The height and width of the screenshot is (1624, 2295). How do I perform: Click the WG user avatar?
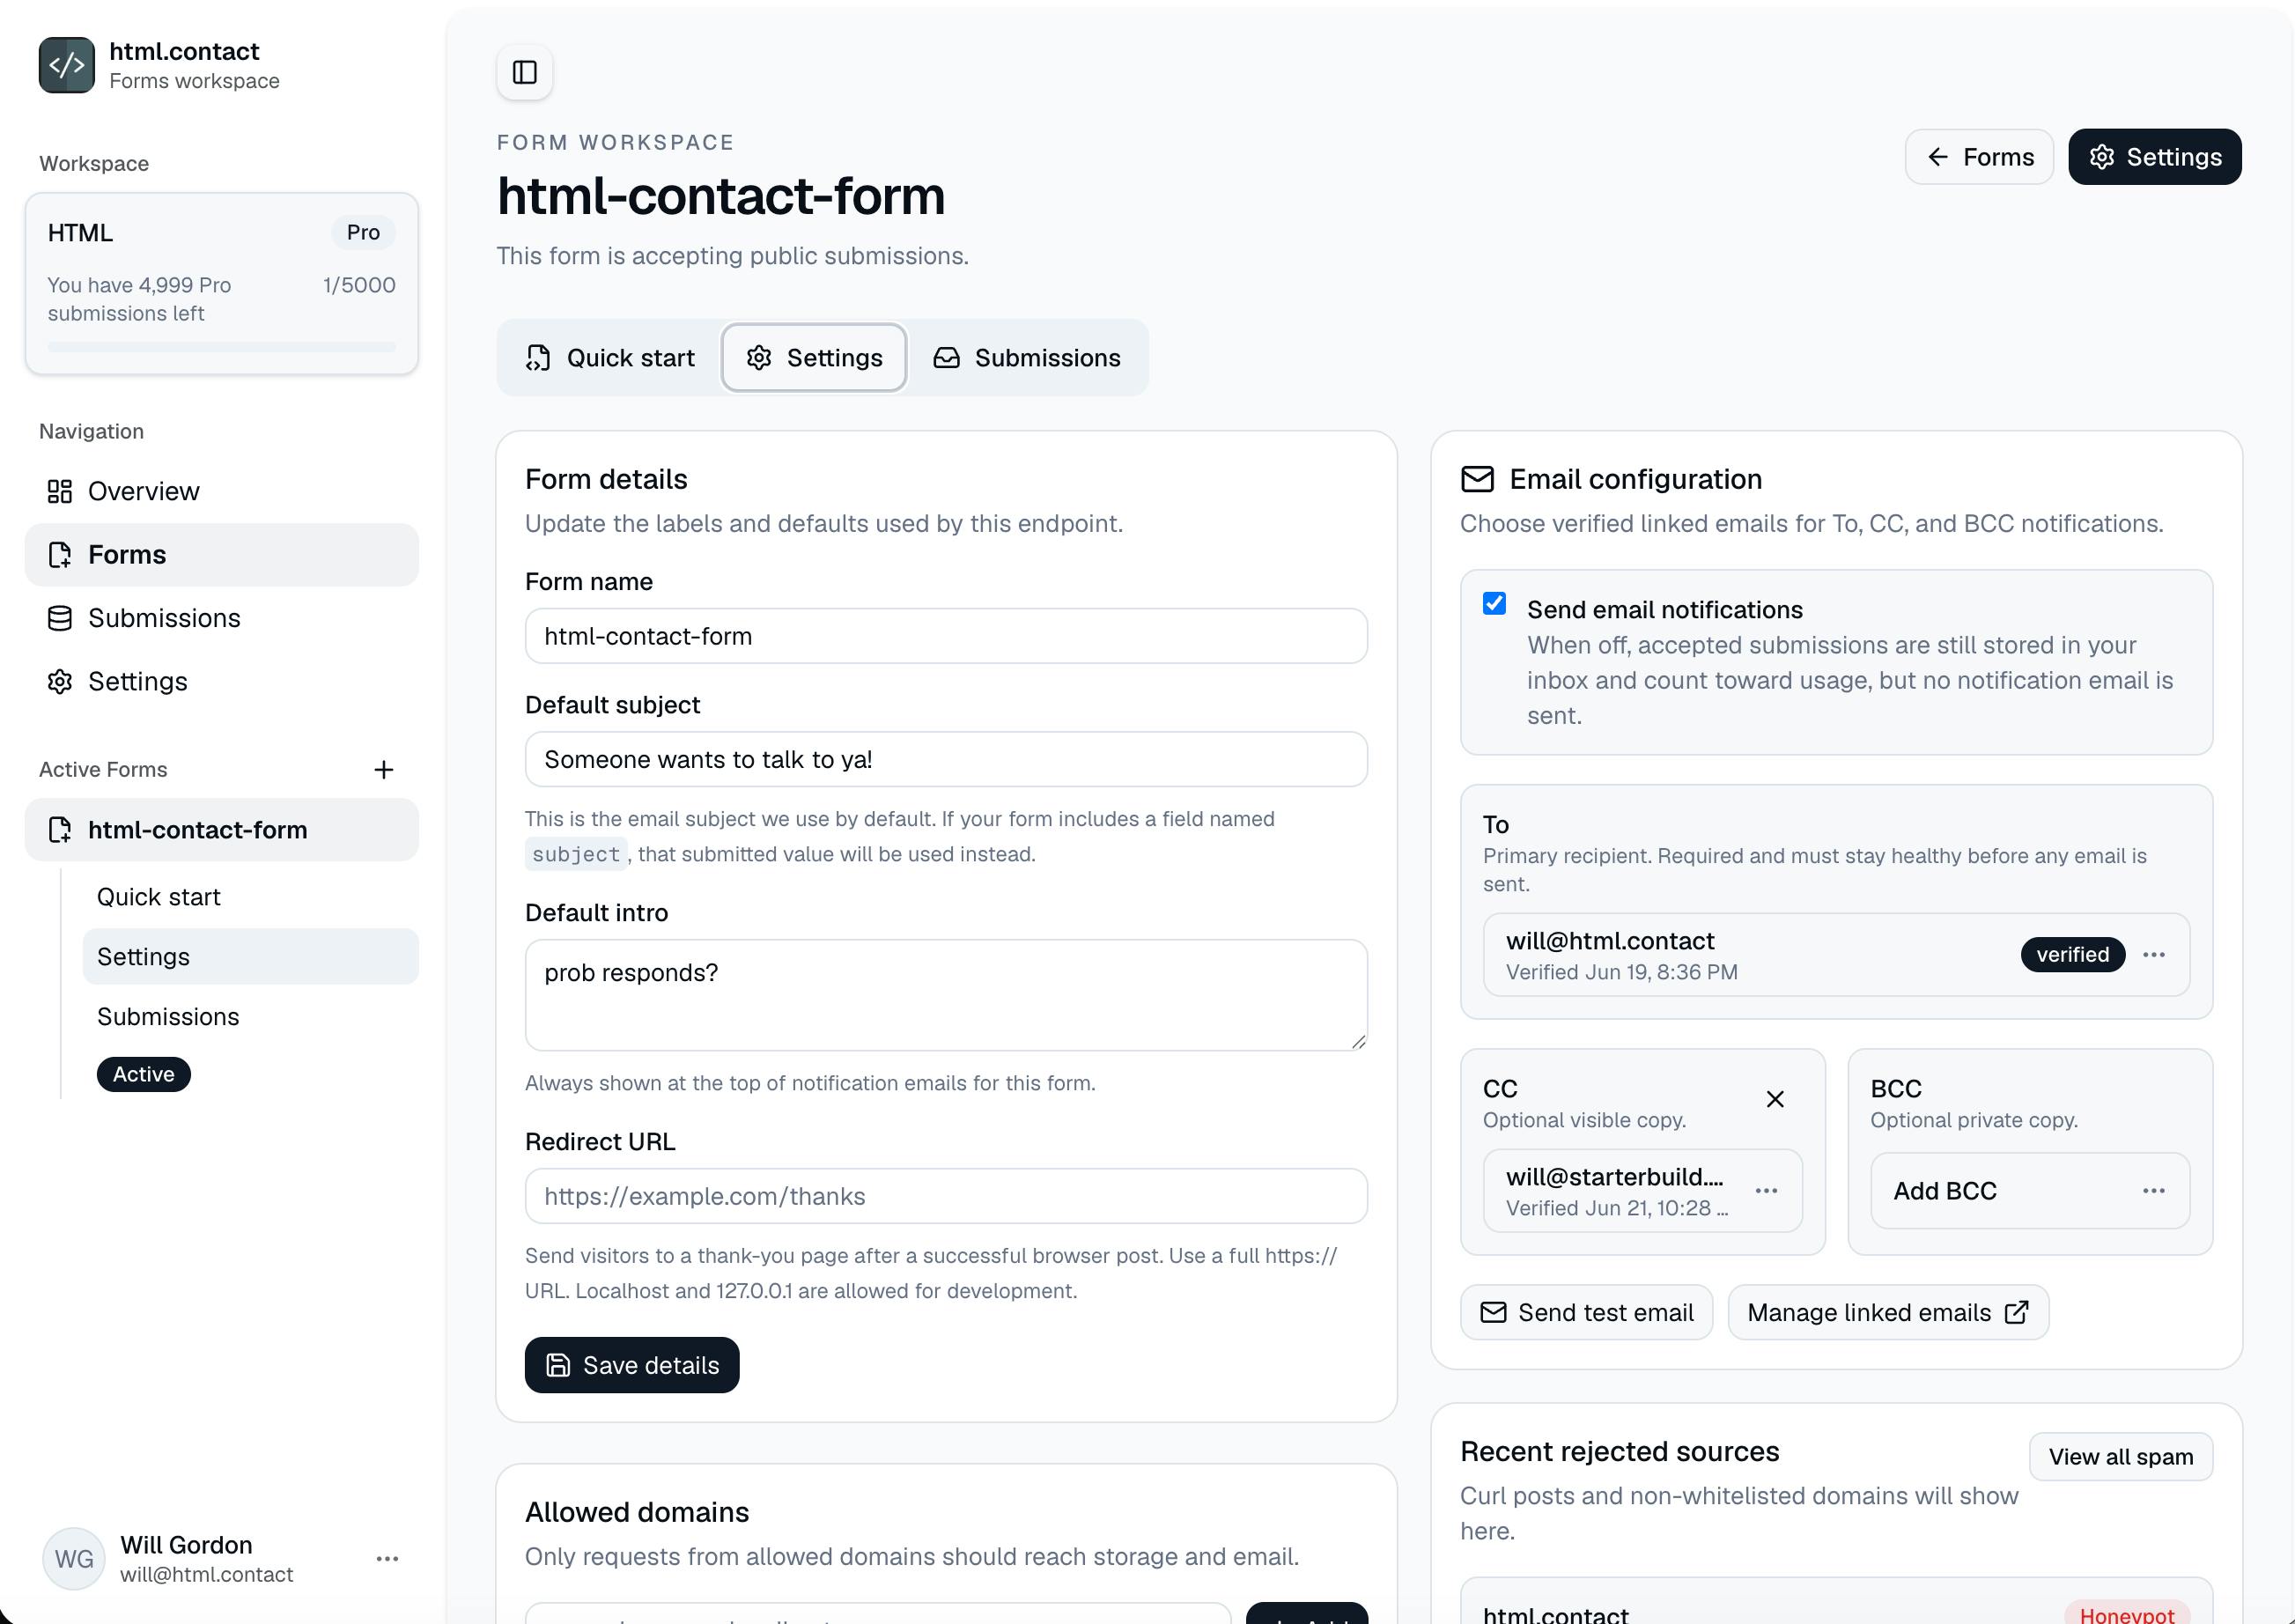point(74,1558)
